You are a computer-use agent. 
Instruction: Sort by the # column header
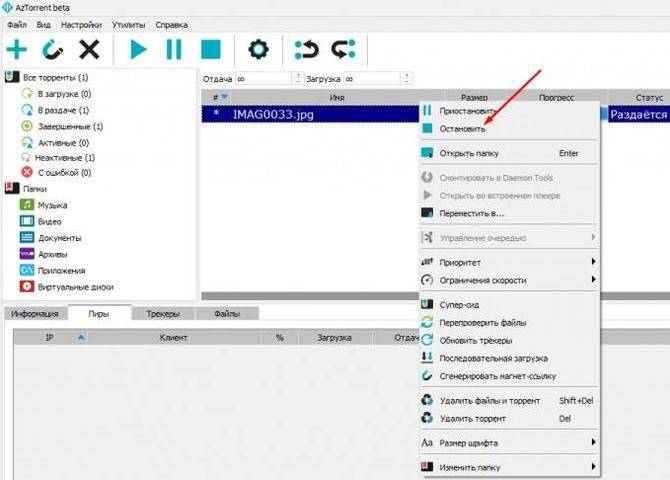pos(215,97)
